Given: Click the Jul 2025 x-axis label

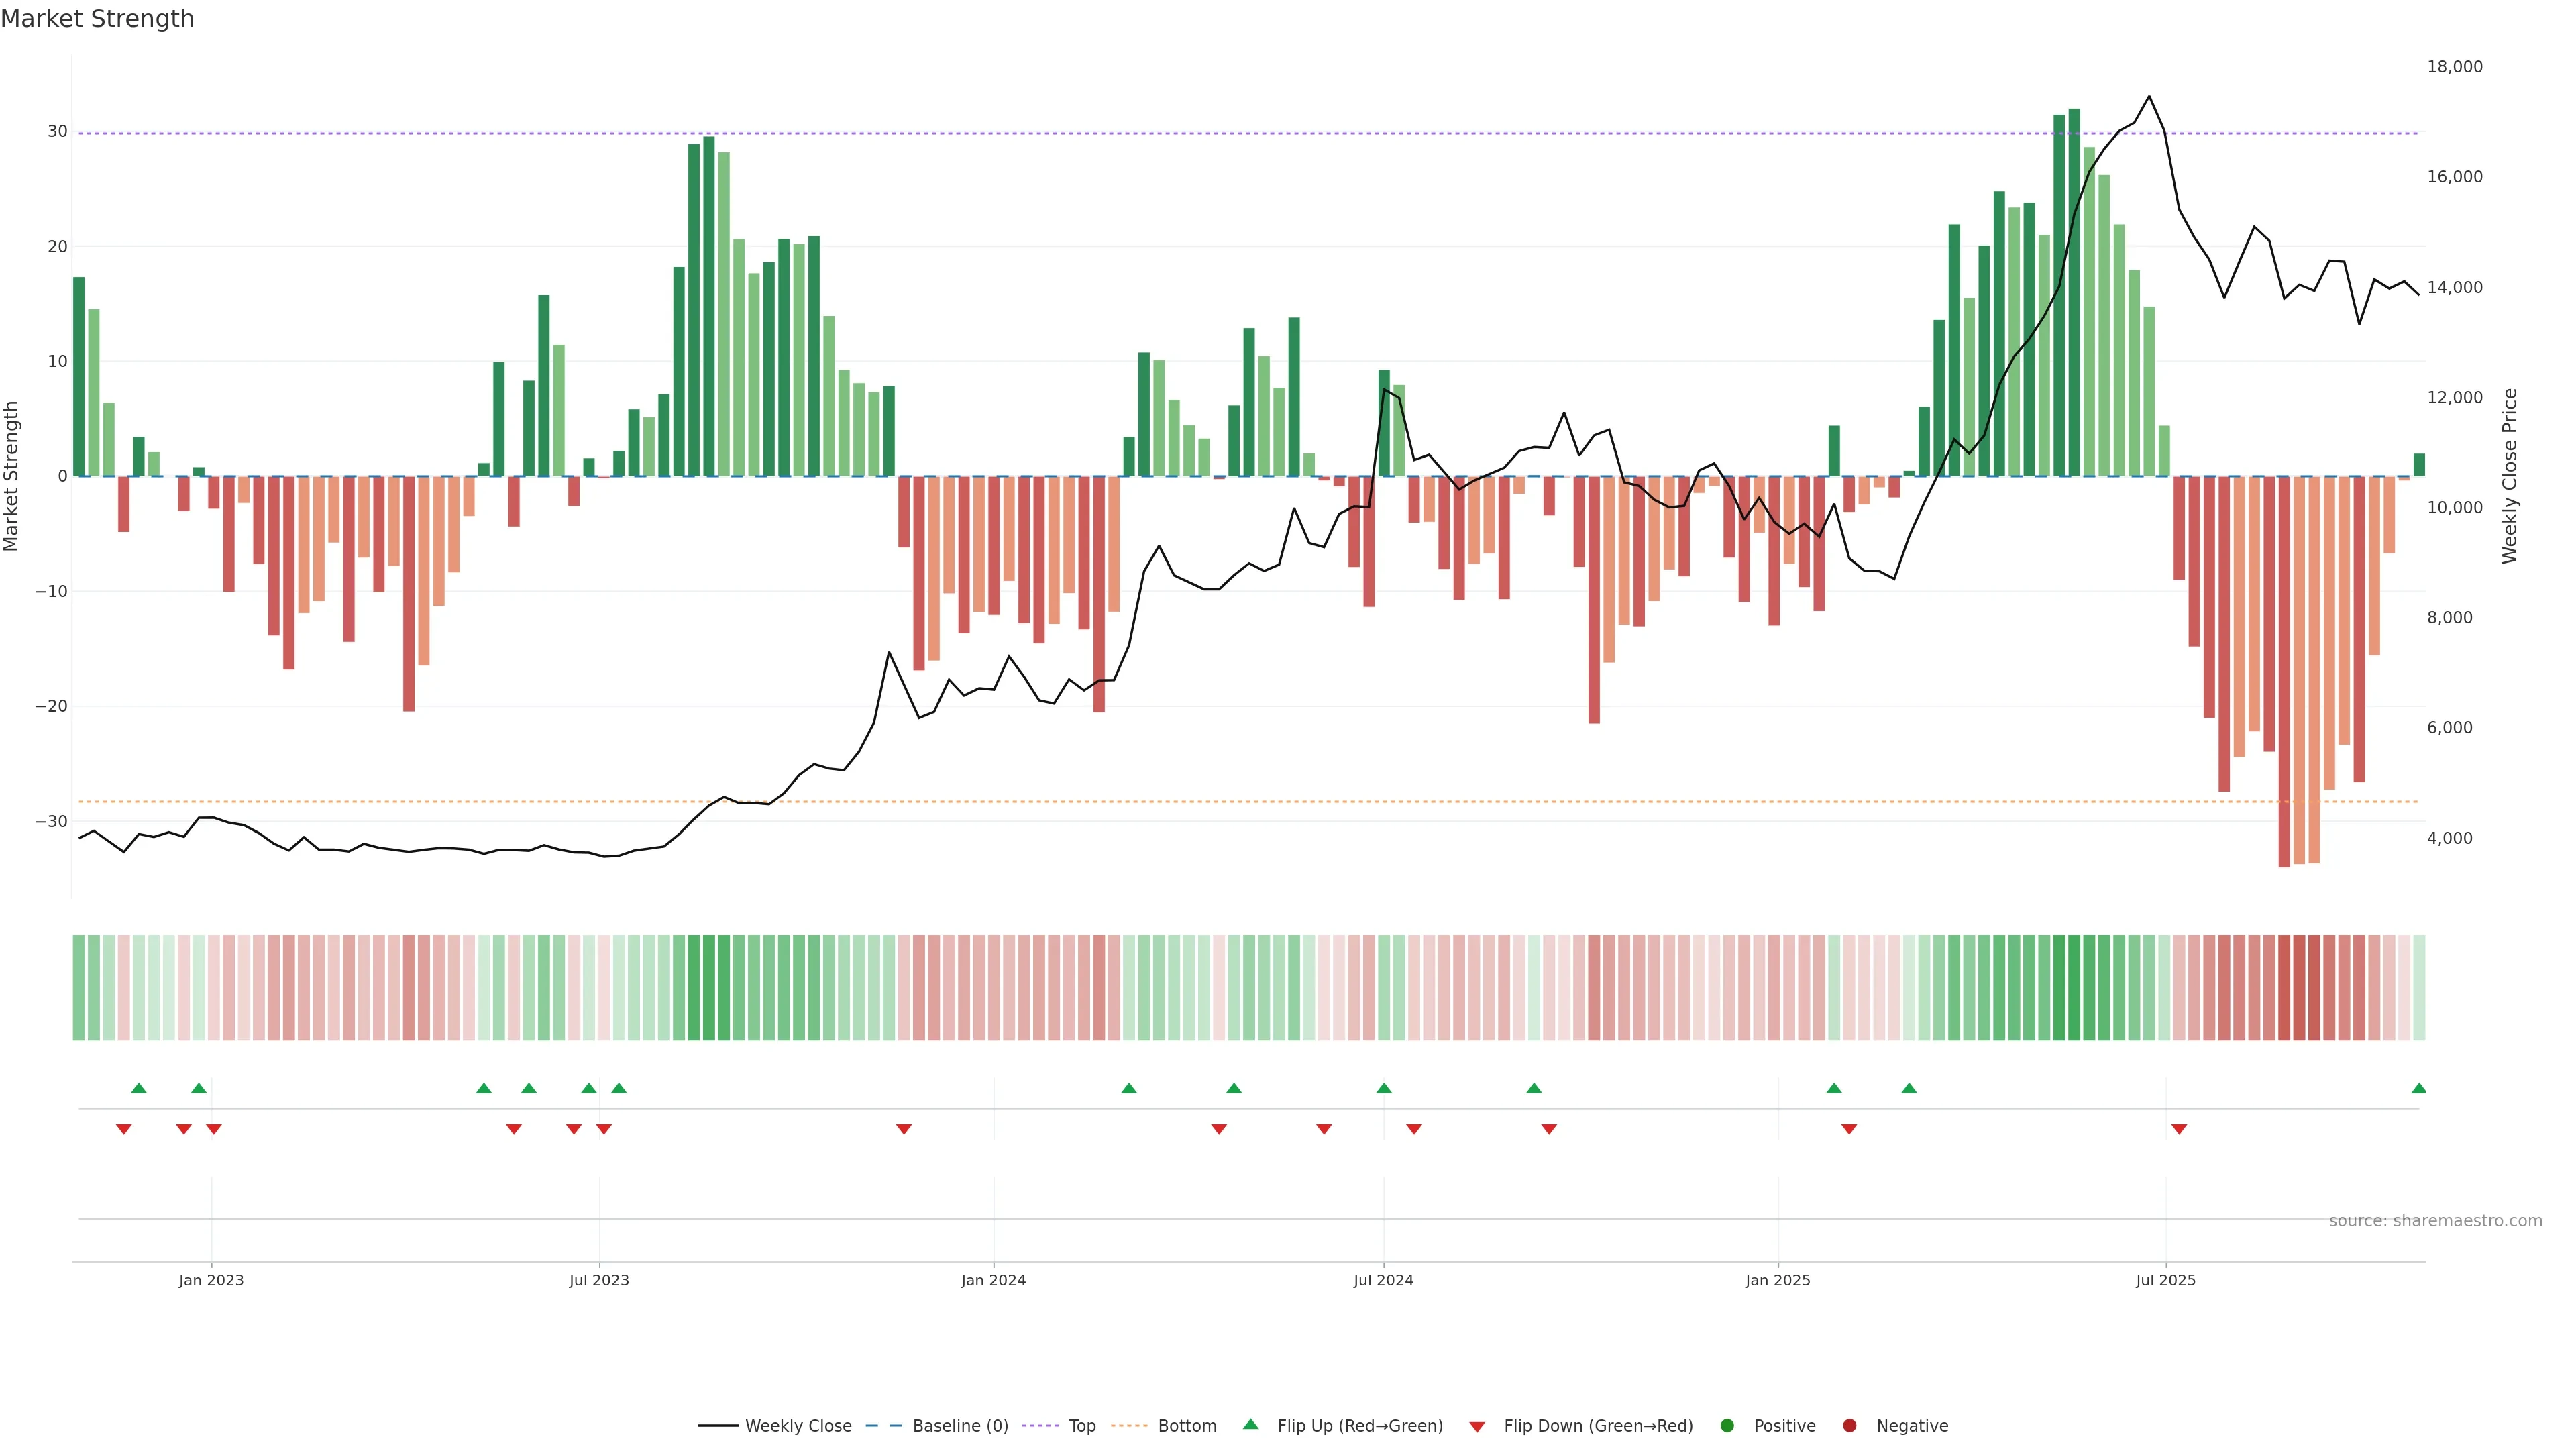Looking at the screenshot, I should point(2165,1280).
